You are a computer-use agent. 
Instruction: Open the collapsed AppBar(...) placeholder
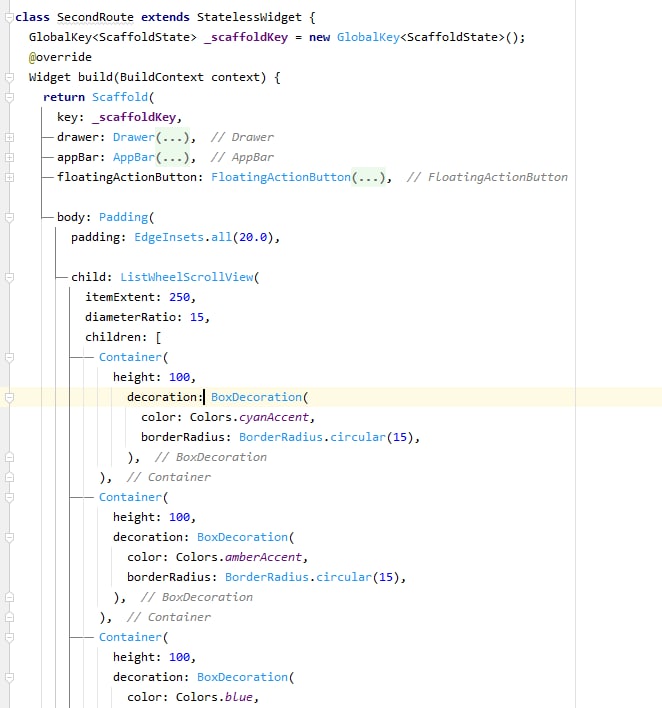(172, 157)
